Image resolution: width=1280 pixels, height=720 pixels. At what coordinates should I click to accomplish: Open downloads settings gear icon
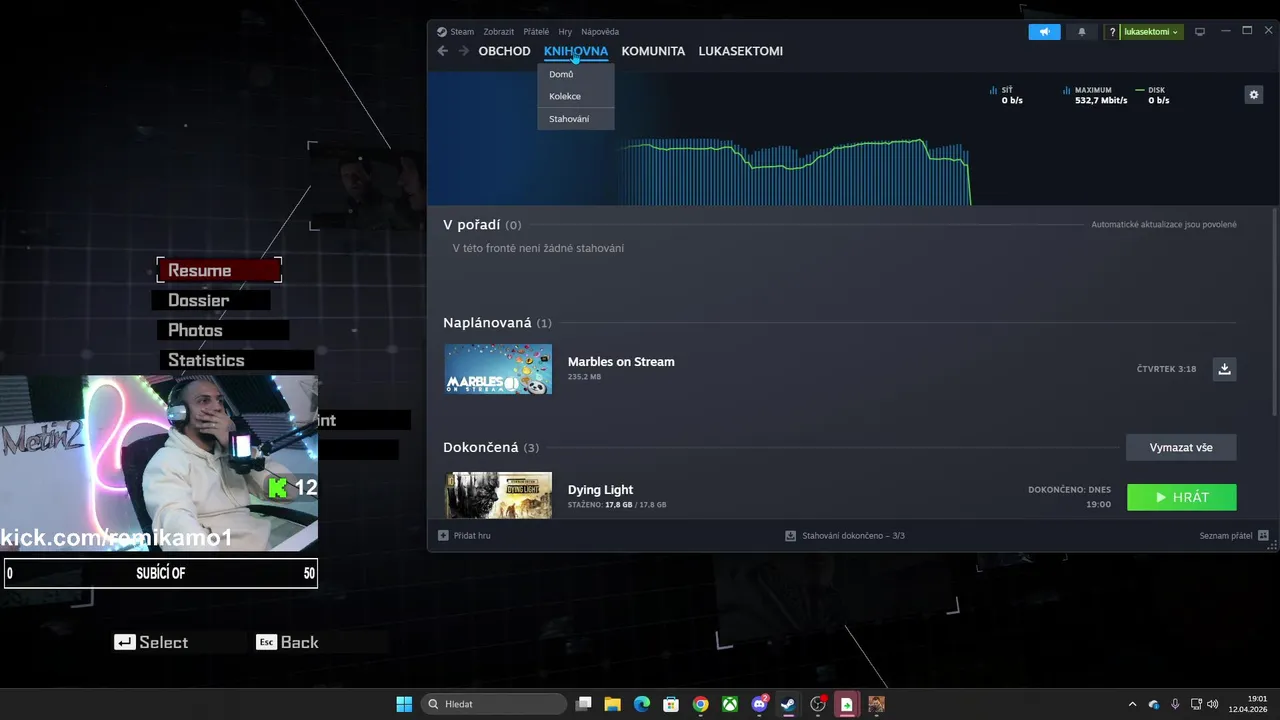tap(1254, 94)
